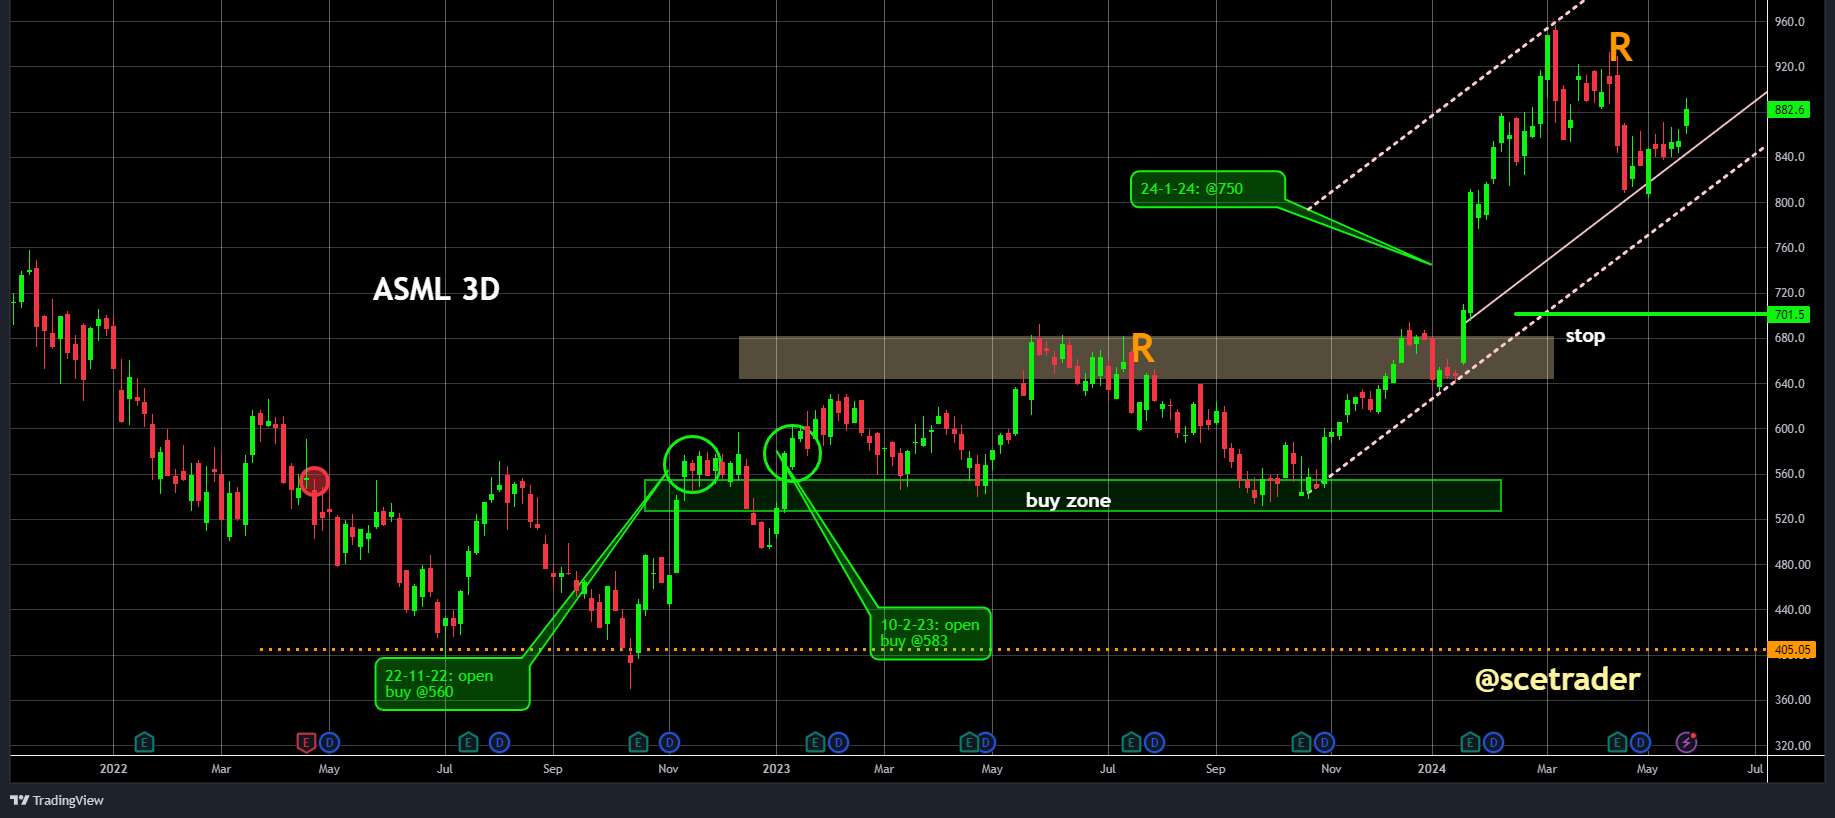Viewport: 1835px width, 818px height.
Task: Click the red circle marker near May 2022
Action: pyautogui.click(x=315, y=481)
